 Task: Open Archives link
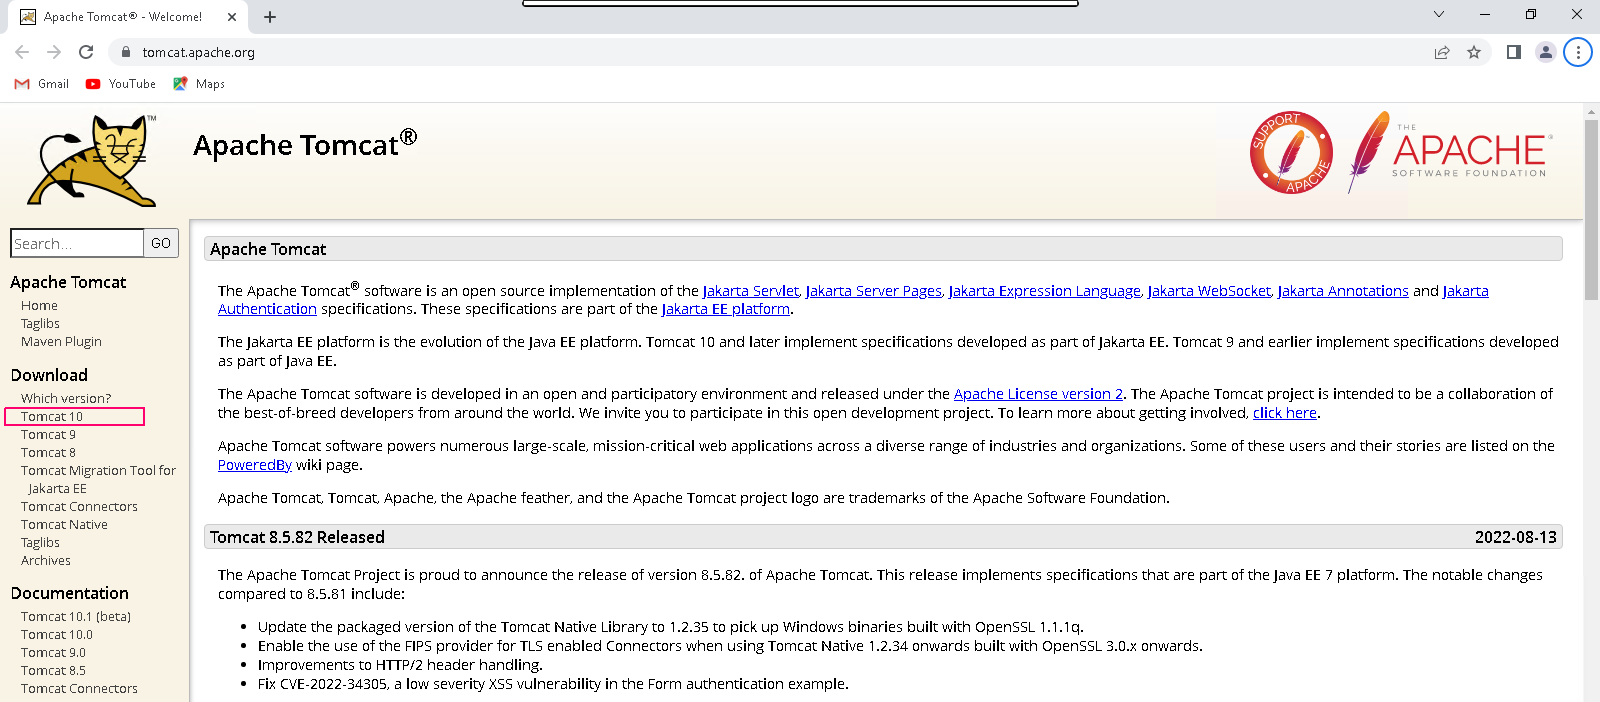46,561
